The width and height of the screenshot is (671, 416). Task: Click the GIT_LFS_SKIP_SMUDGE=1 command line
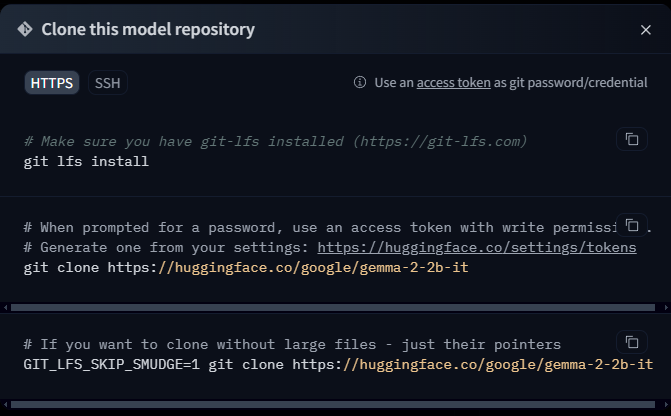(338, 365)
